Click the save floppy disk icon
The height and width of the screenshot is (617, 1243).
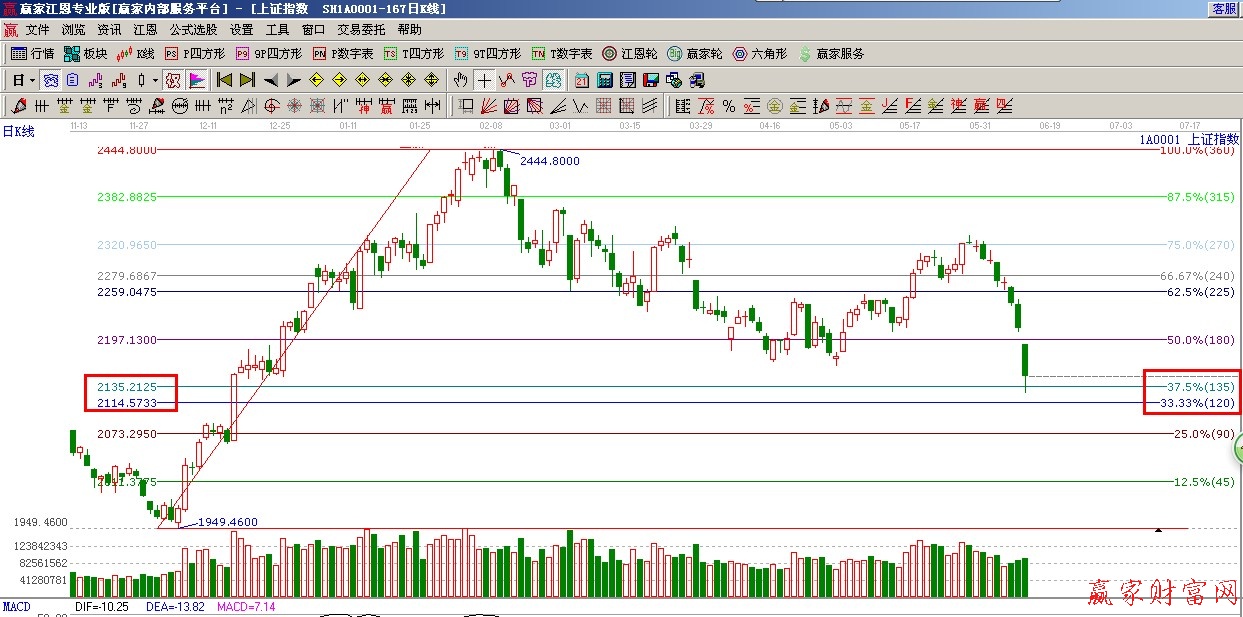tap(651, 80)
